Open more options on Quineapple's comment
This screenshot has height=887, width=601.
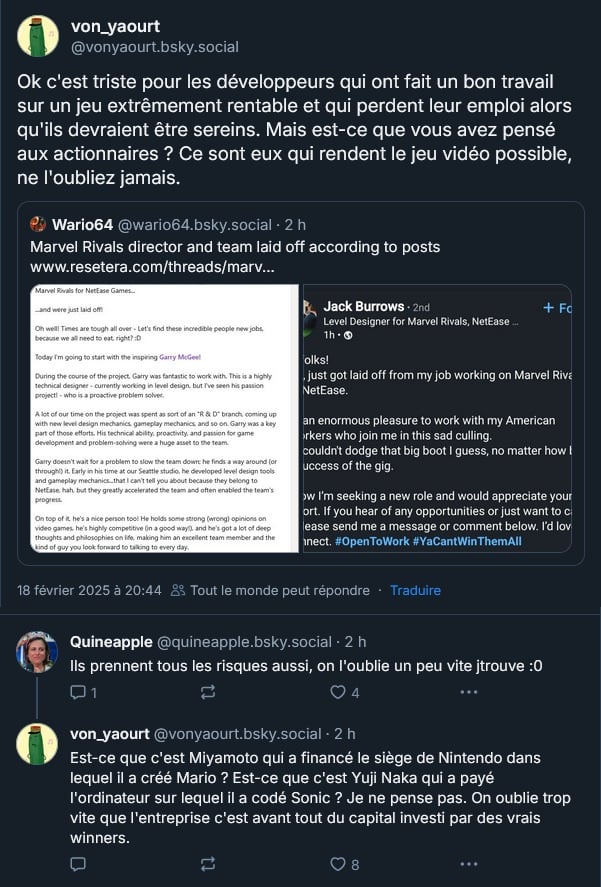469,692
